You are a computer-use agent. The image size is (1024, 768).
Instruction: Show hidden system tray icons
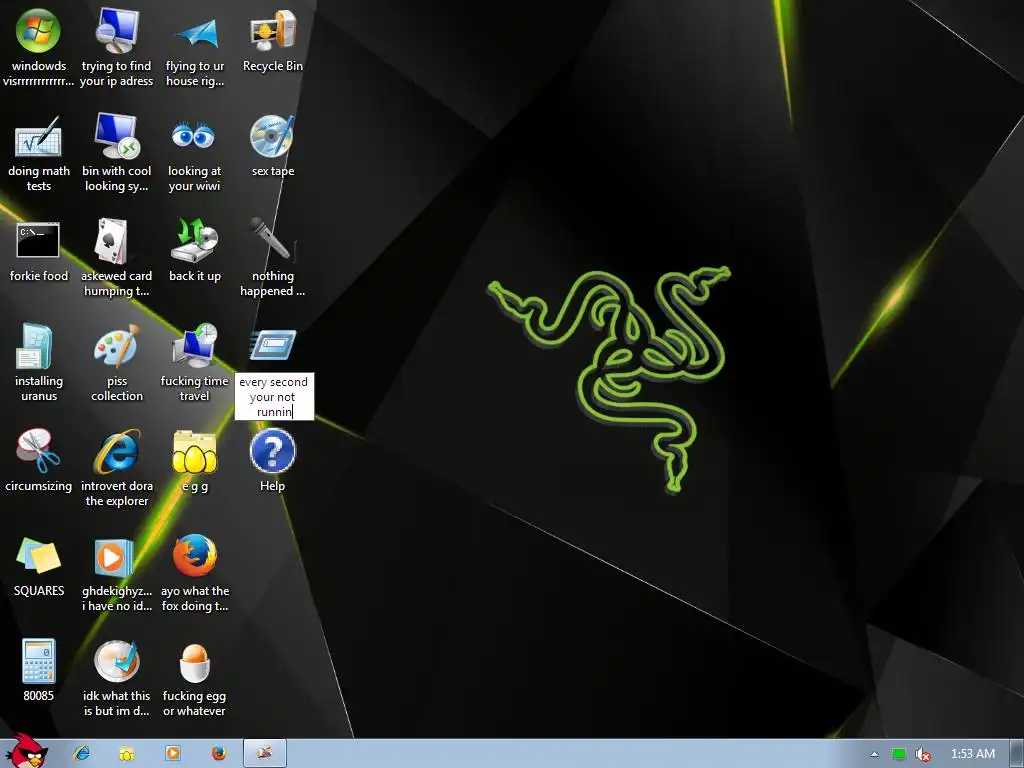point(874,754)
